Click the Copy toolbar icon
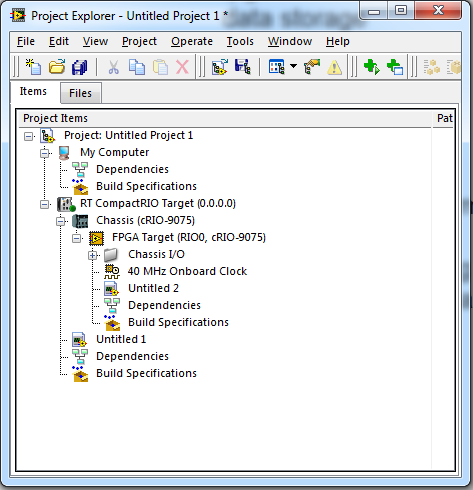473x490 pixels. (x=137, y=67)
